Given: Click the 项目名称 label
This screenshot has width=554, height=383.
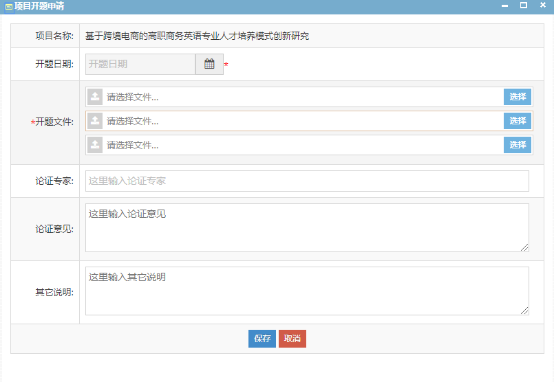Looking at the screenshot, I should point(54,36).
